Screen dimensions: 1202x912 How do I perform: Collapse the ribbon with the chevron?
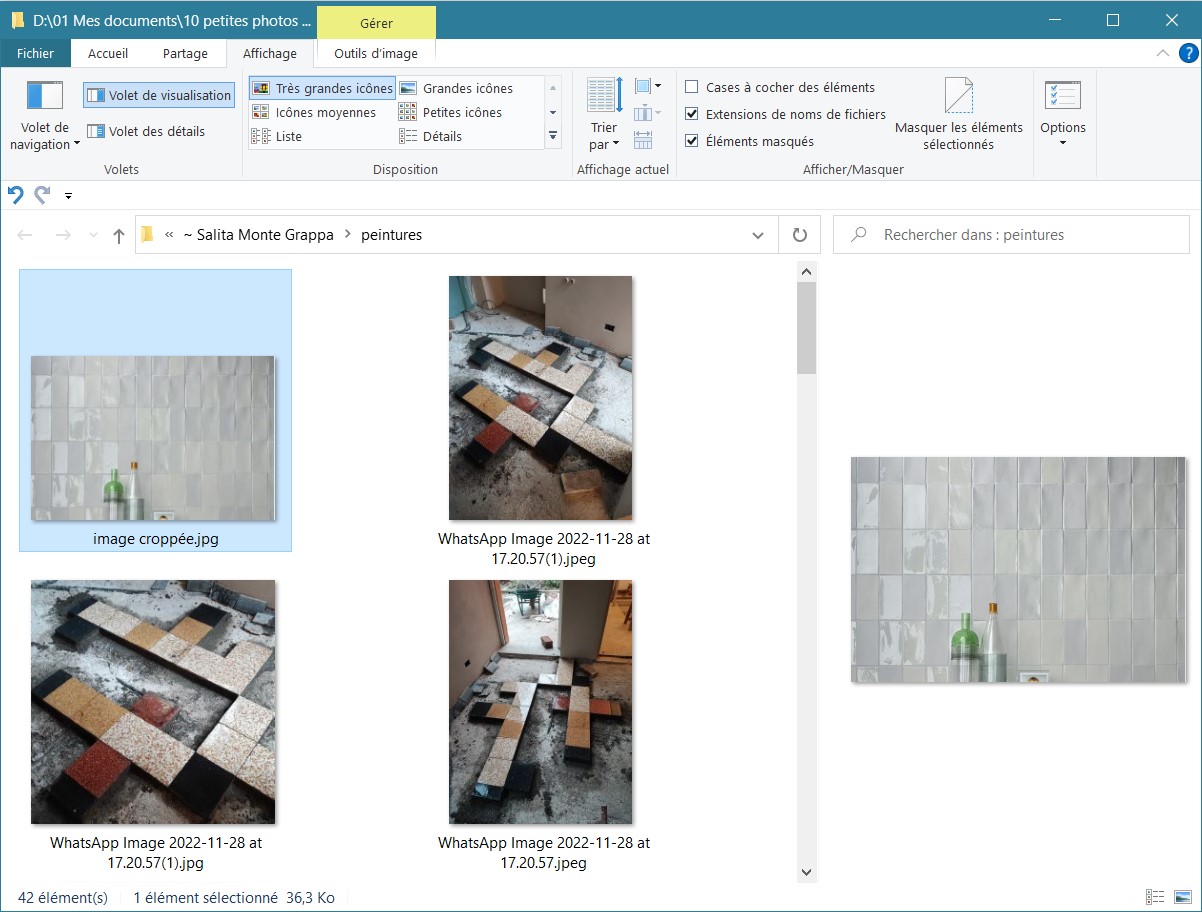[1162, 54]
